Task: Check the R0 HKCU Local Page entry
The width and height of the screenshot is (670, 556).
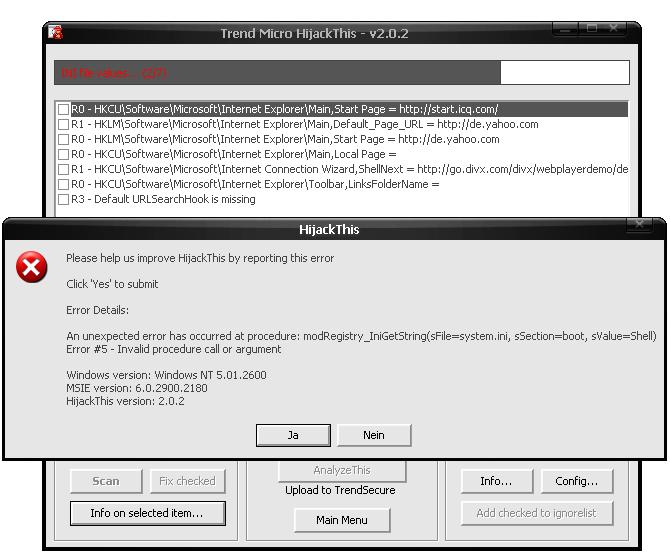Action: (x=63, y=154)
